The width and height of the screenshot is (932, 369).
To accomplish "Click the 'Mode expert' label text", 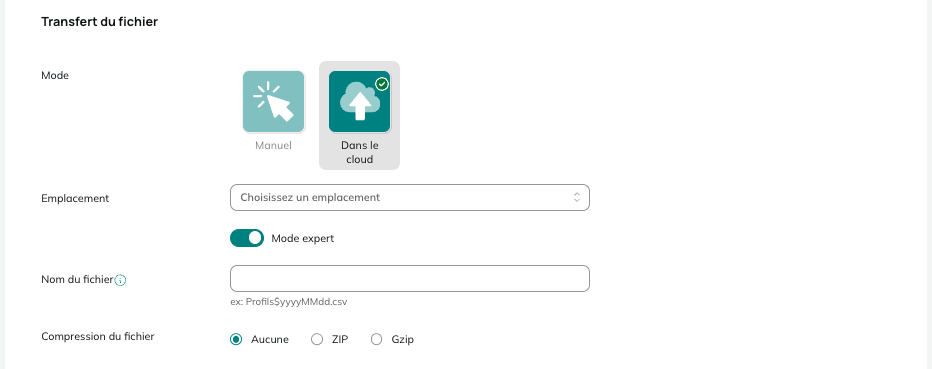I will (303, 238).
